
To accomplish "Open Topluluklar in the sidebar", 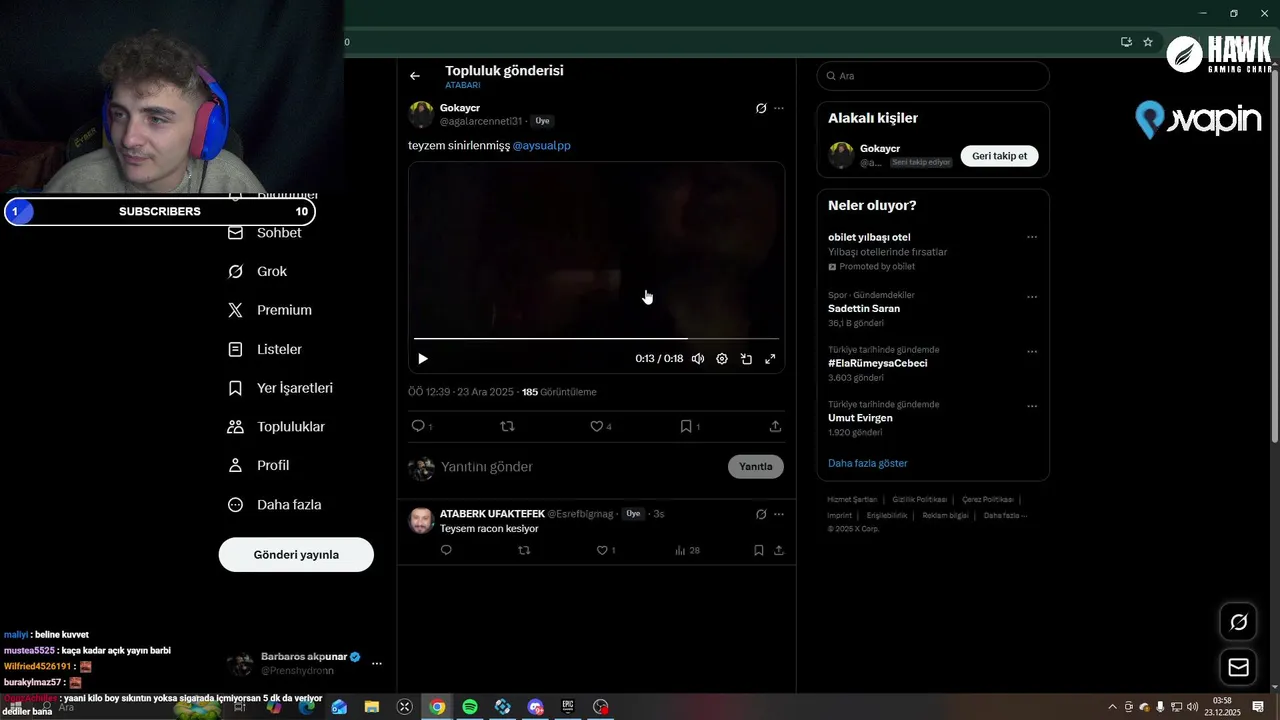I will coord(277,427).
